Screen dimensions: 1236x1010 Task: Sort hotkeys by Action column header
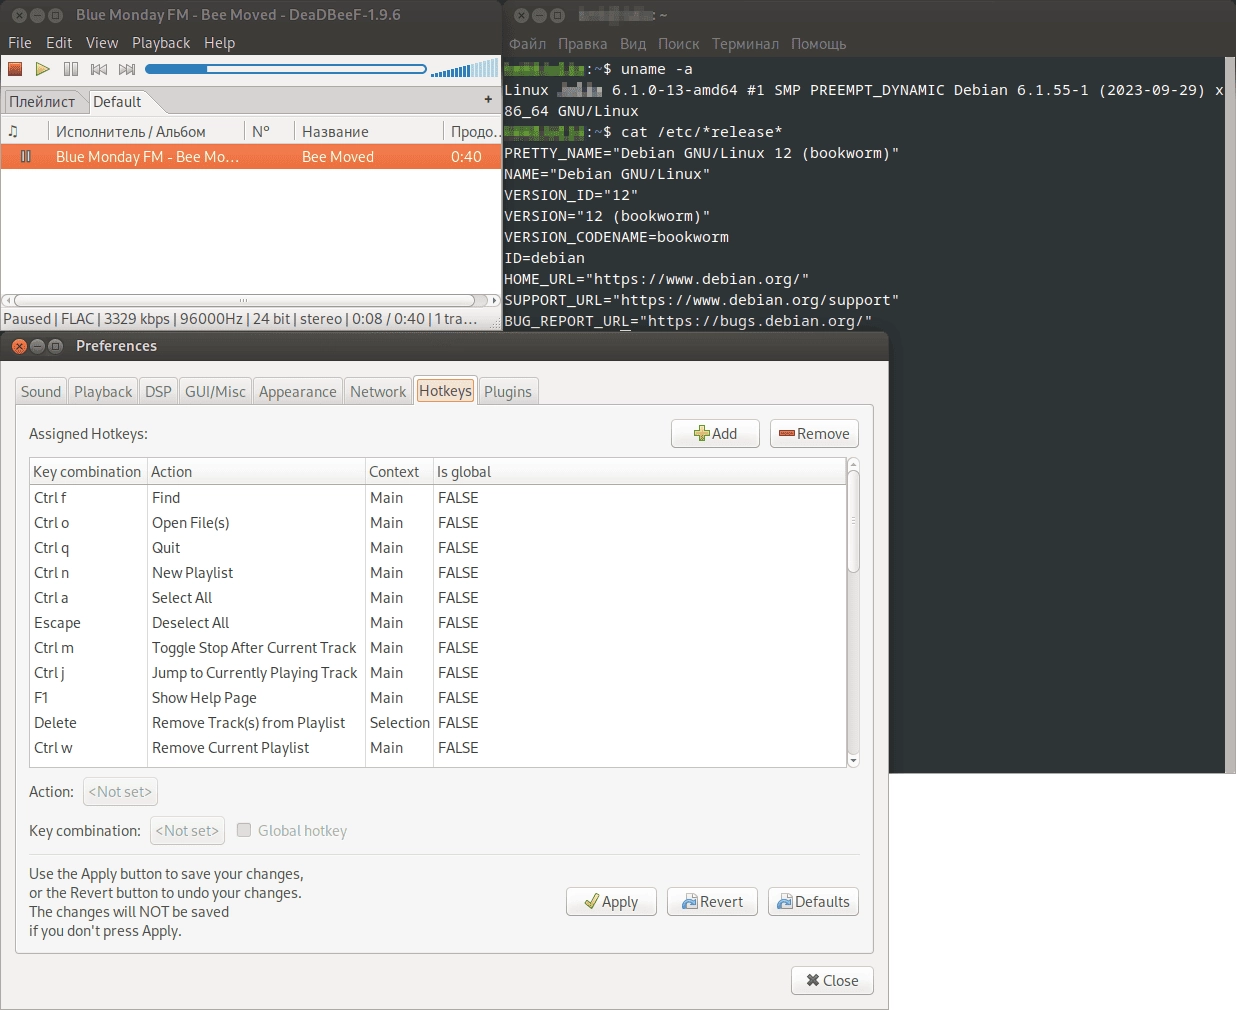point(256,472)
